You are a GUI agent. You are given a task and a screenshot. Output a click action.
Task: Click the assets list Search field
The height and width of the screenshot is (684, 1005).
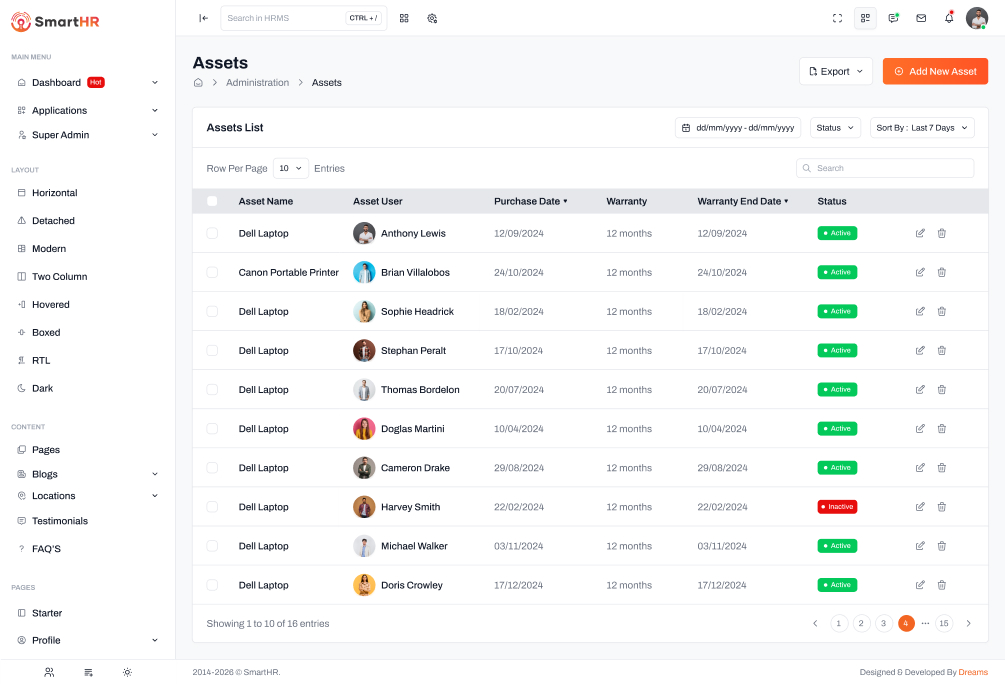pyautogui.click(x=885, y=168)
